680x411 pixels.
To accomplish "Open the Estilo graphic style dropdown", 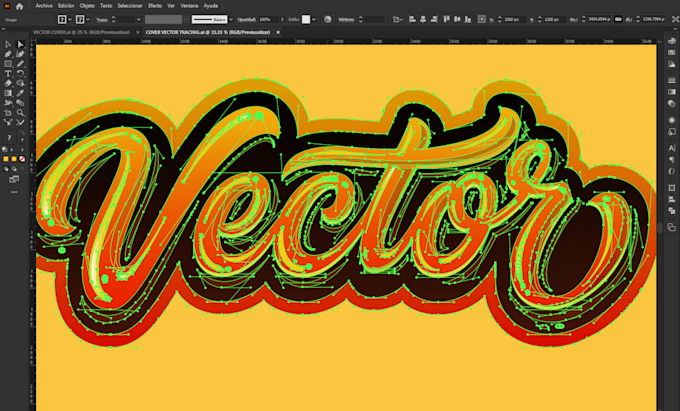I will 314,20.
